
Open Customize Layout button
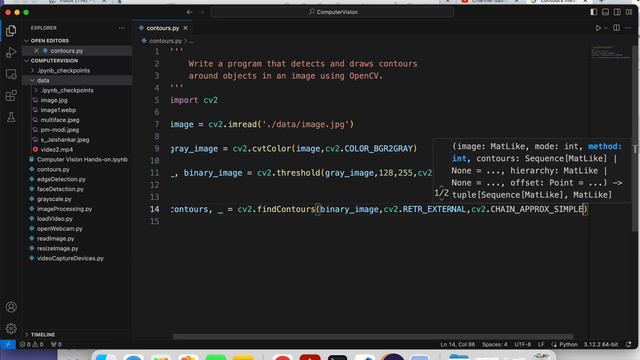(629, 12)
